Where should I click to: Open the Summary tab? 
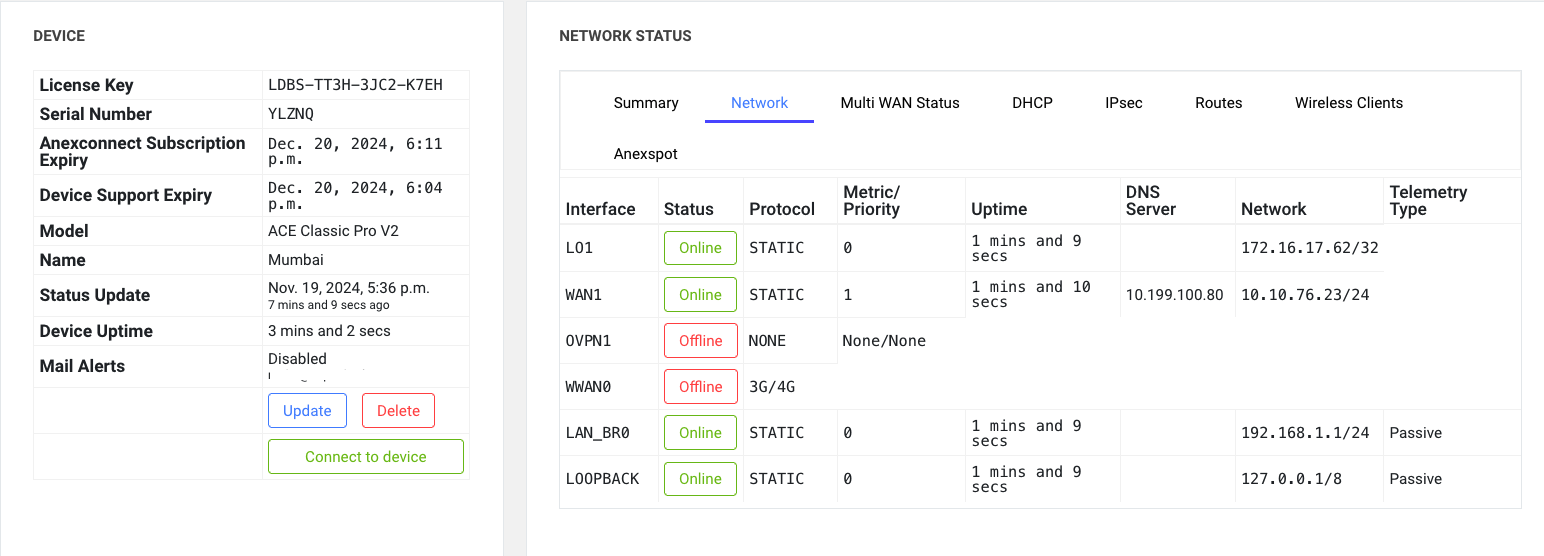coord(646,103)
